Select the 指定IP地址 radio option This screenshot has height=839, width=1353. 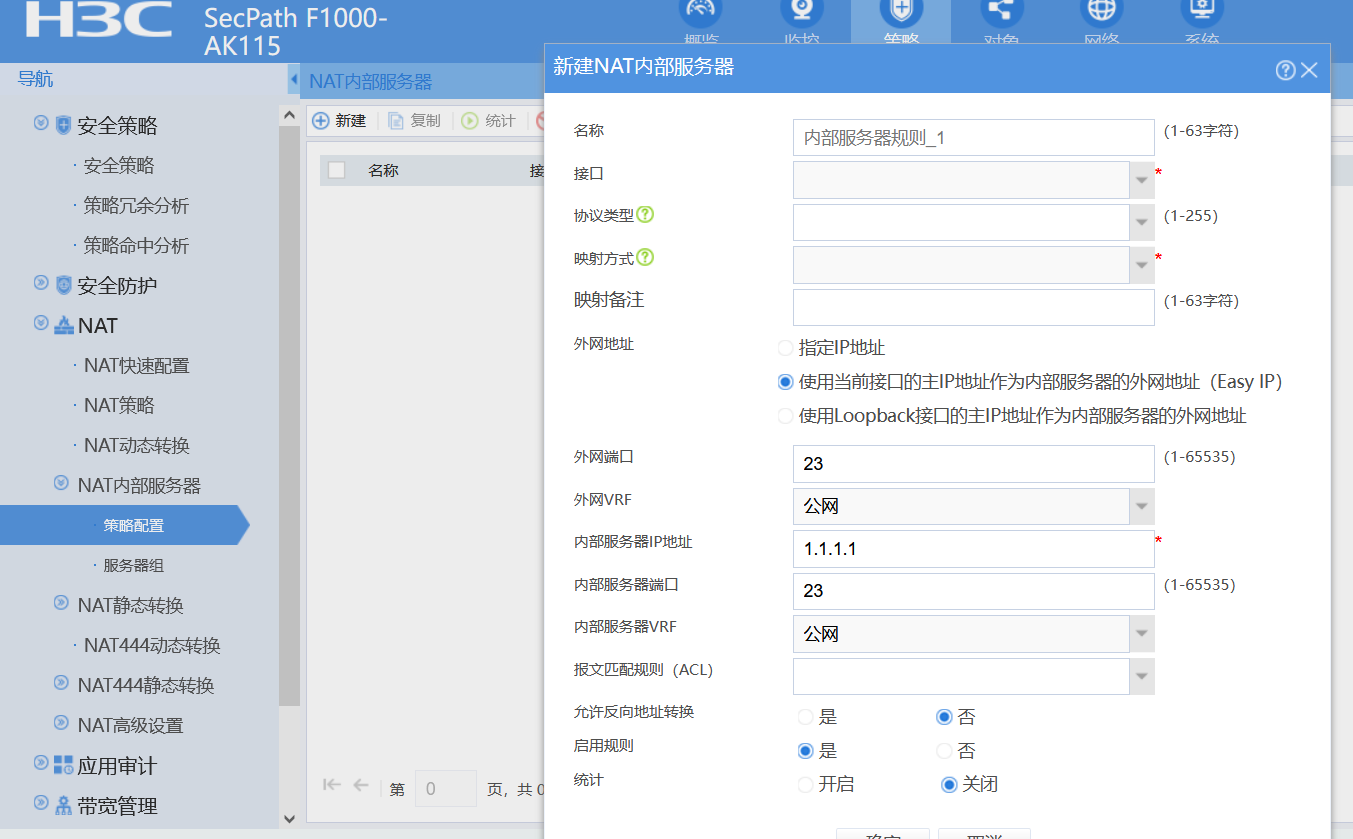click(x=786, y=348)
